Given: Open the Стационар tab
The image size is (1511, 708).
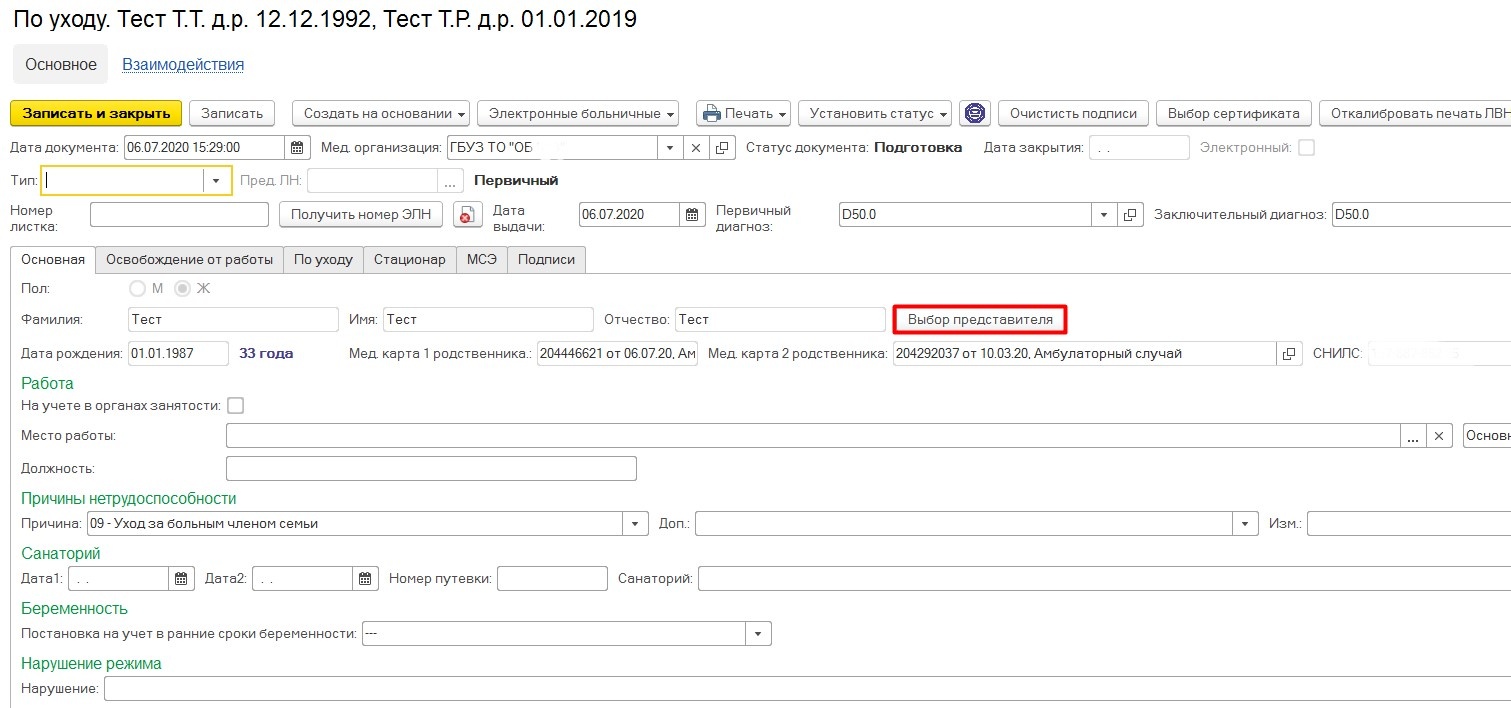Looking at the screenshot, I should [409, 259].
